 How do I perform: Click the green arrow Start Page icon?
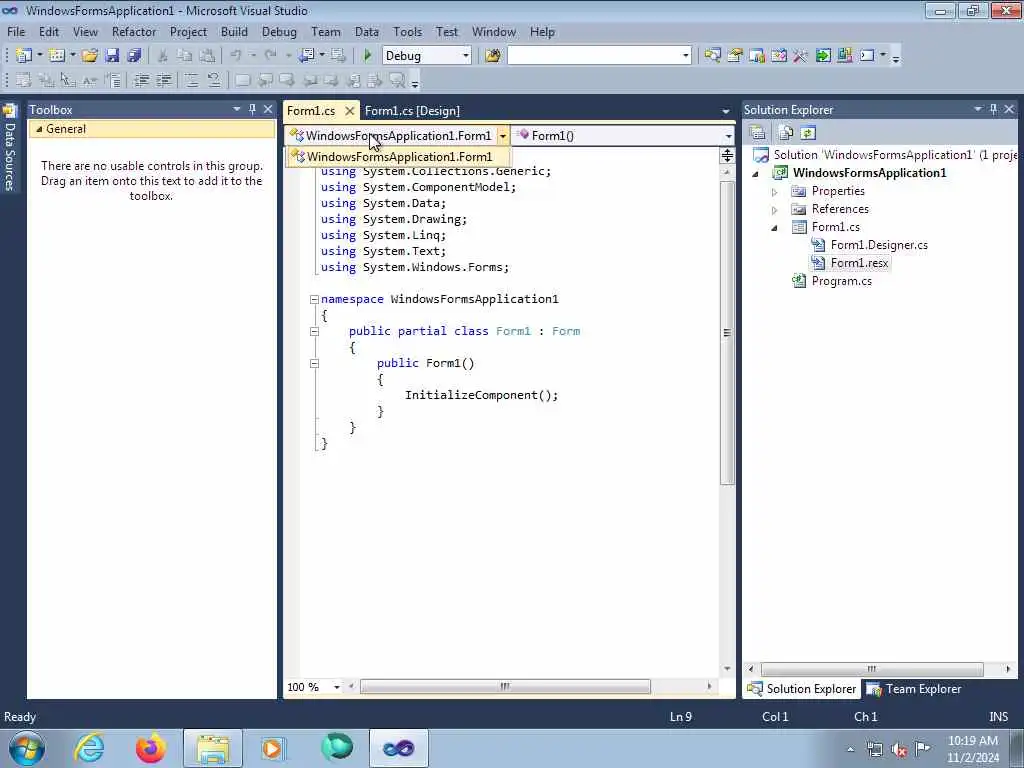pos(823,56)
